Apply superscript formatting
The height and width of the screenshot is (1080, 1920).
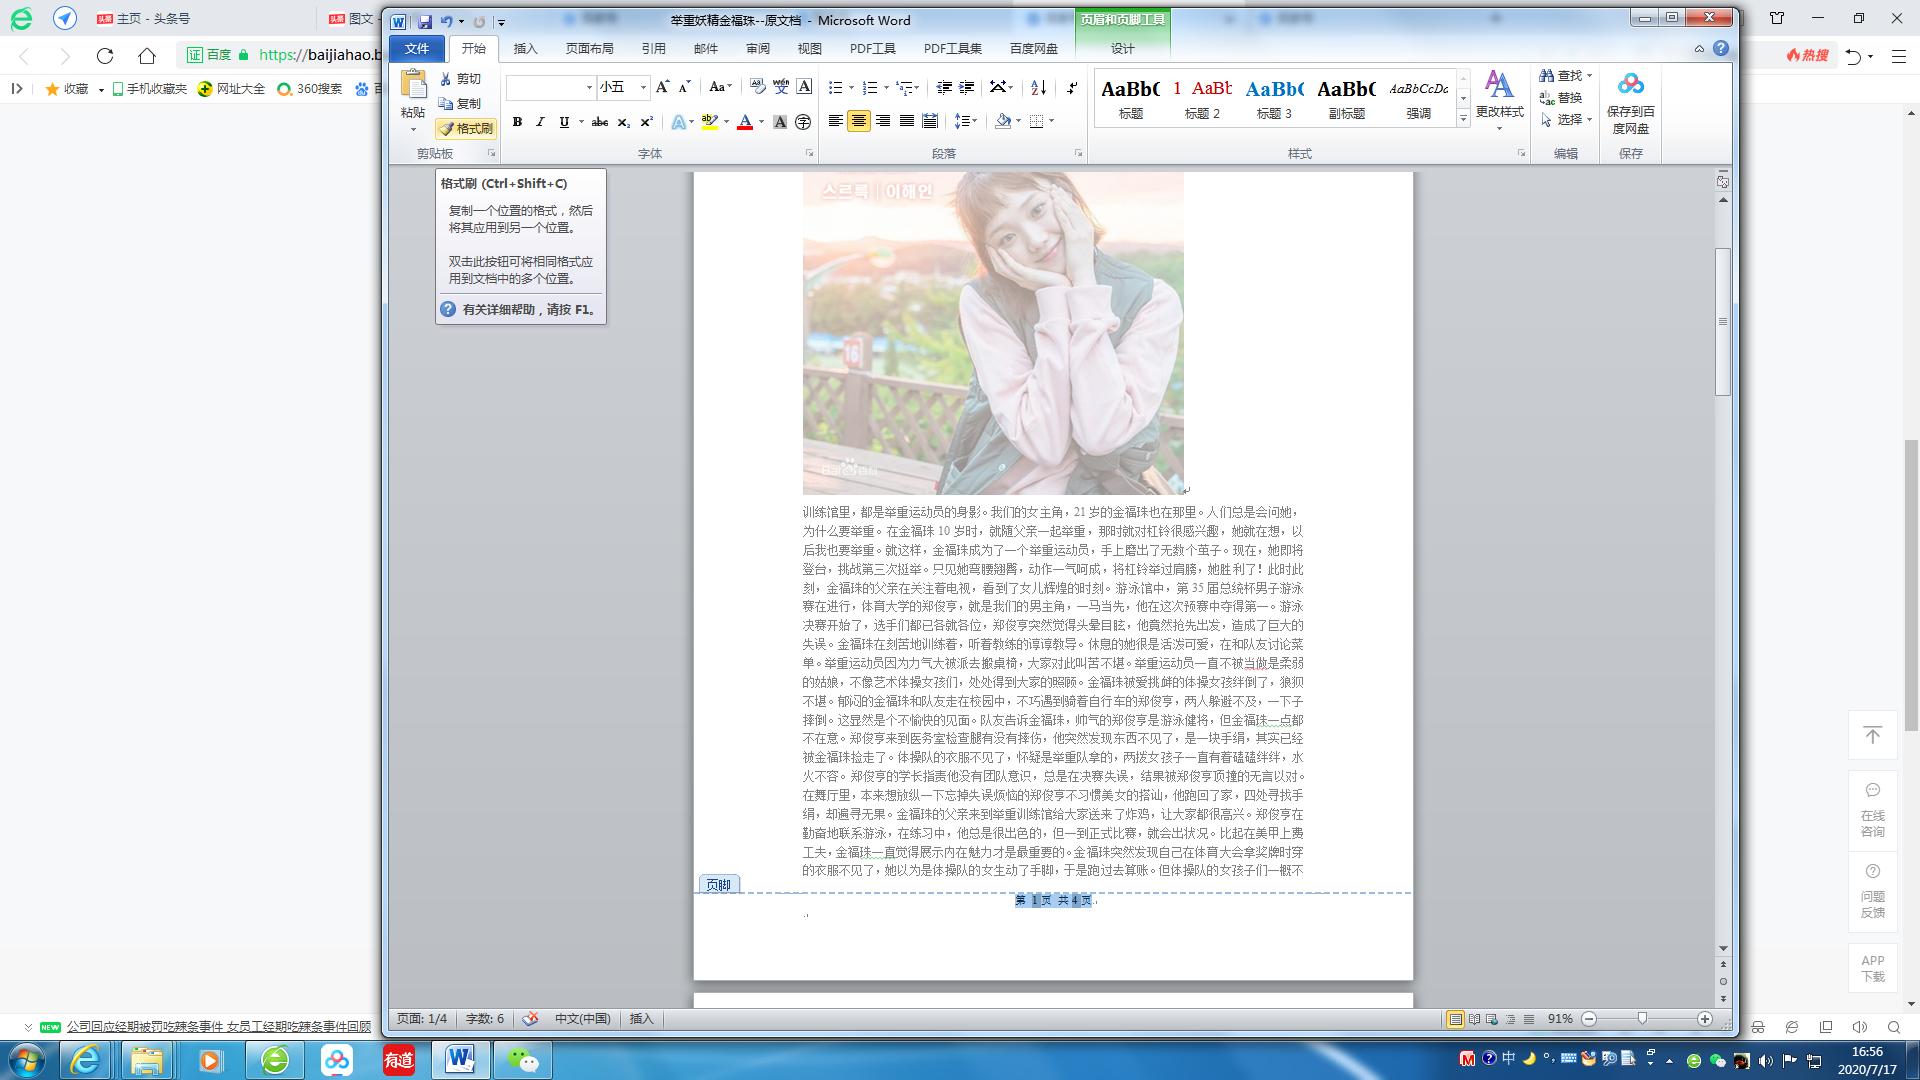tap(645, 122)
